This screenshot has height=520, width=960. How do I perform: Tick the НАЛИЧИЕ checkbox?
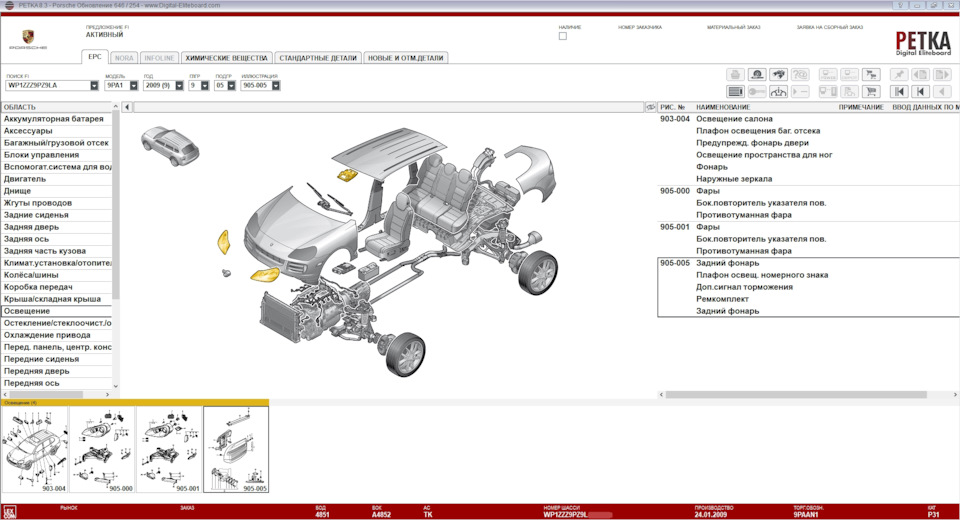click(x=563, y=36)
